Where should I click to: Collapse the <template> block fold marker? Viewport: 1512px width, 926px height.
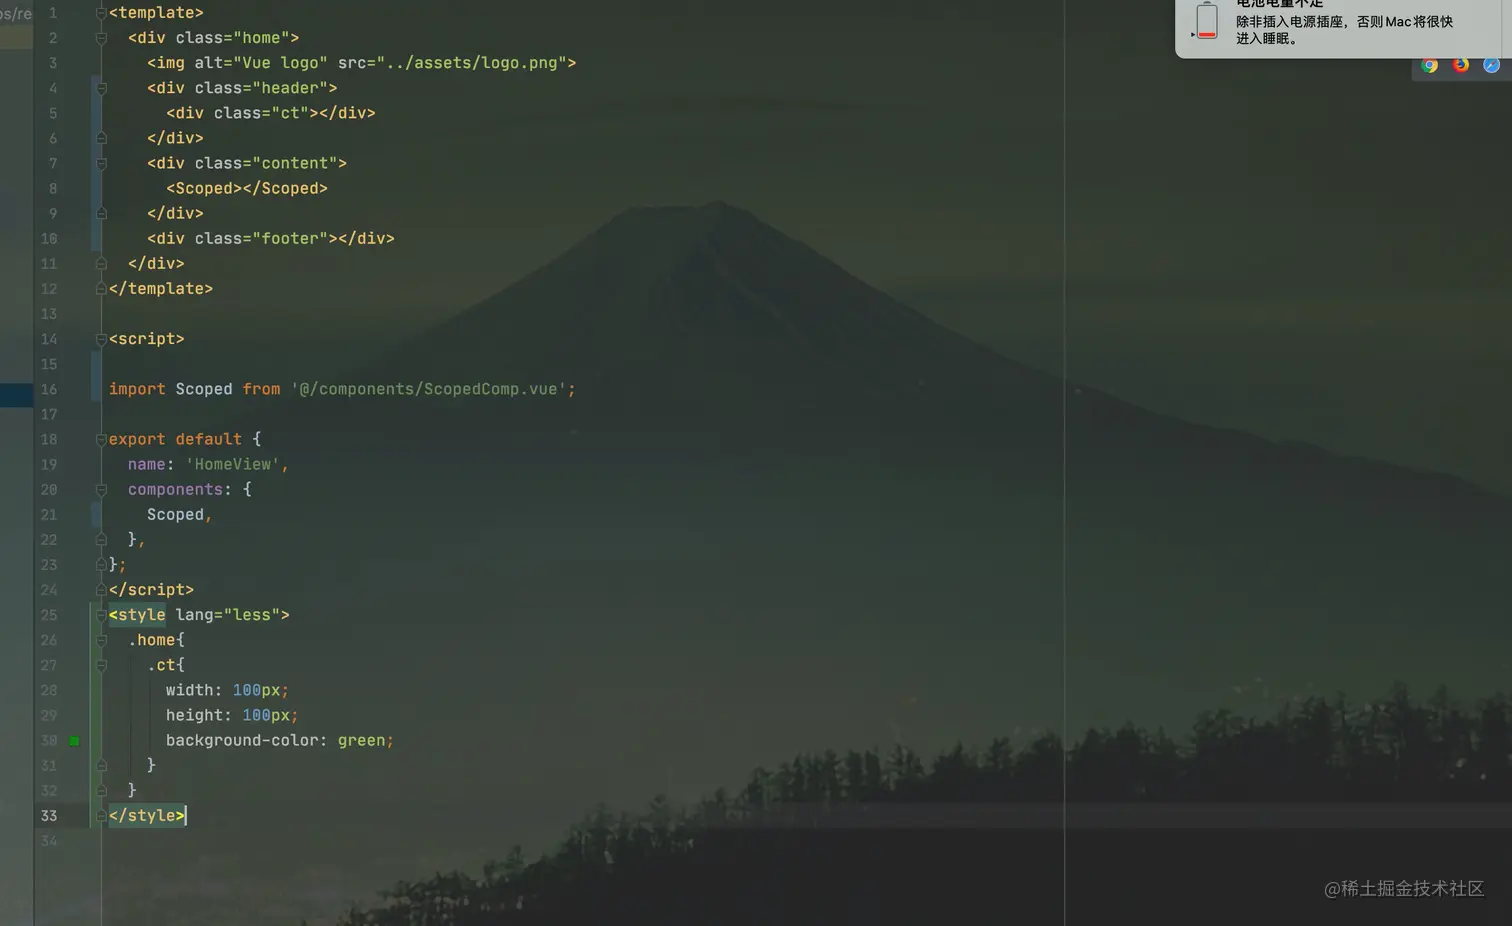(x=101, y=13)
